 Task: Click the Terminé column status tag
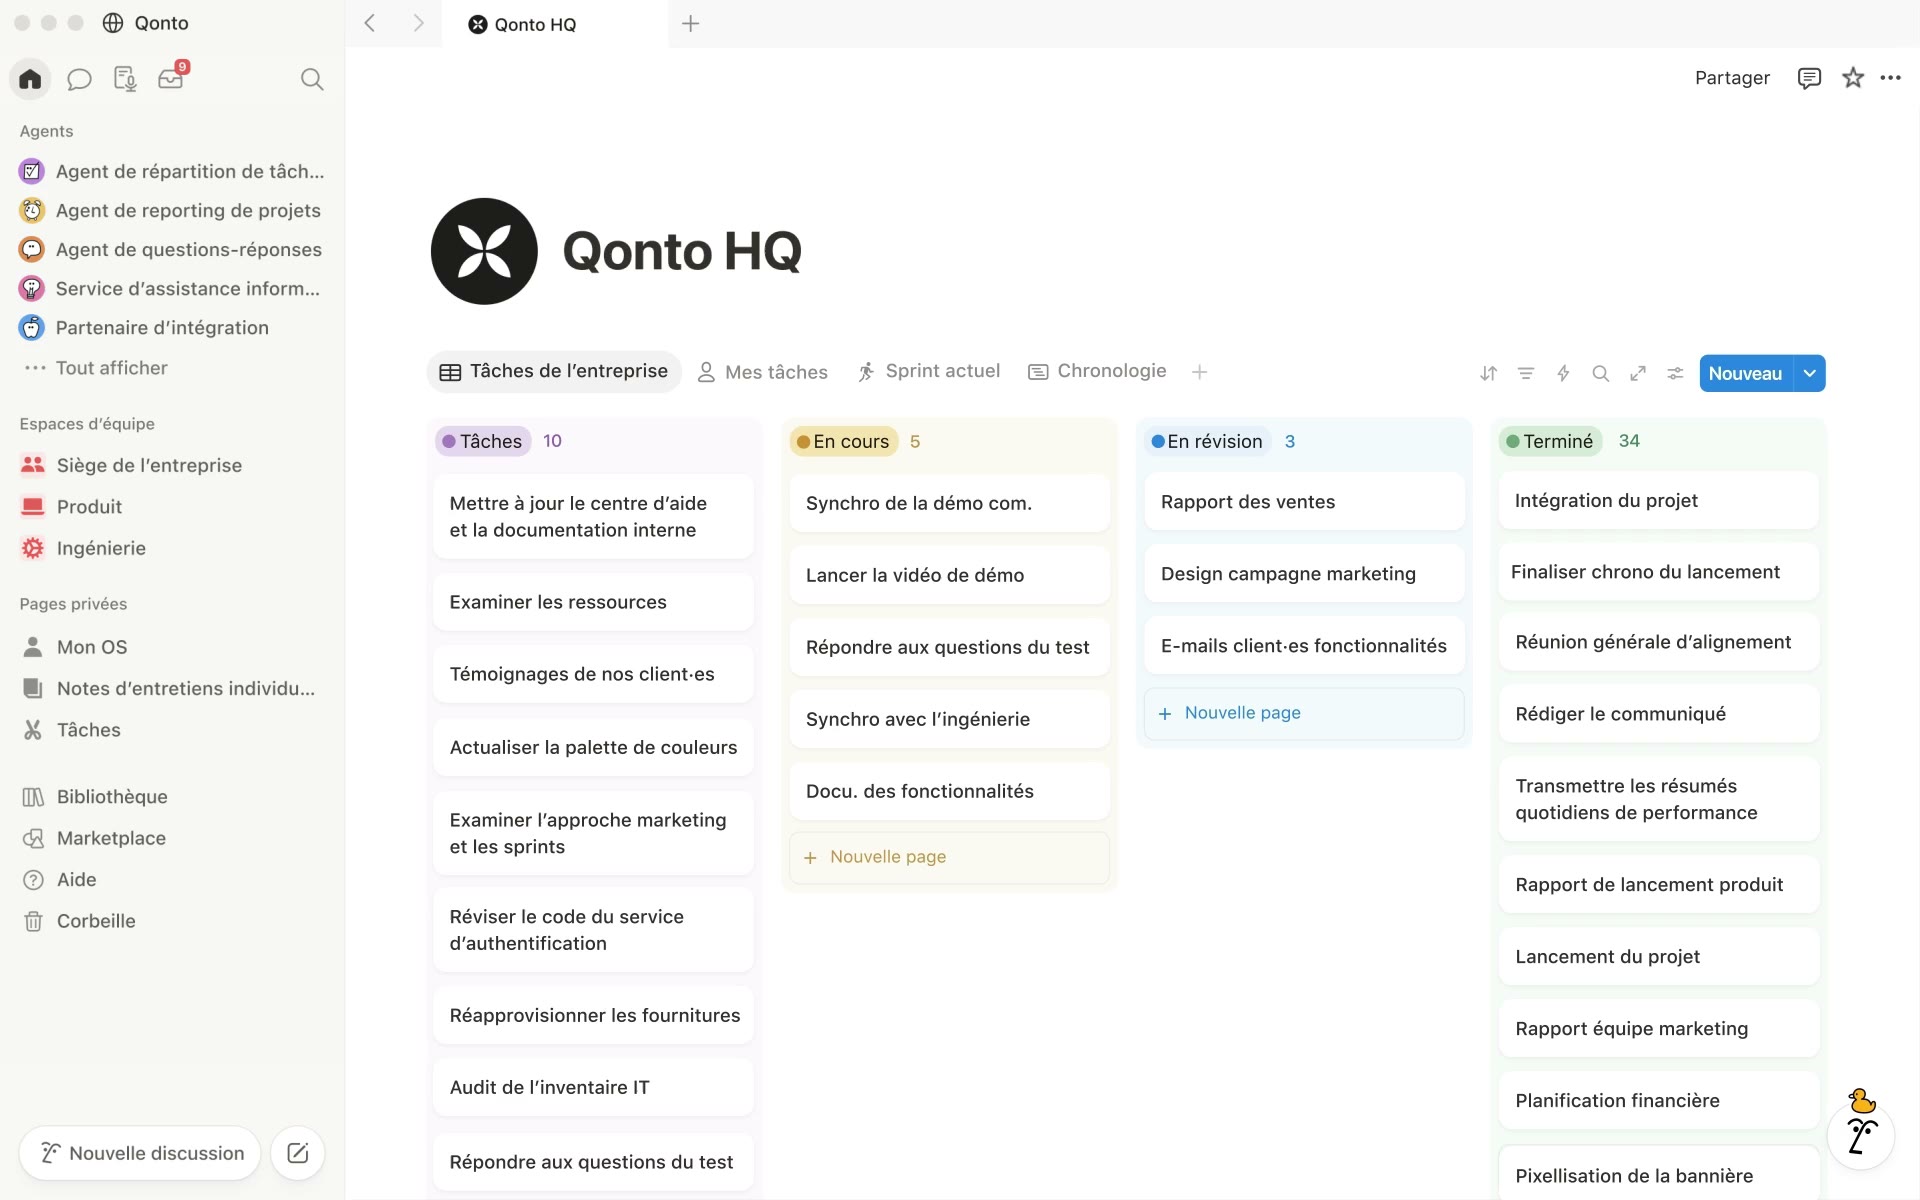(1550, 441)
